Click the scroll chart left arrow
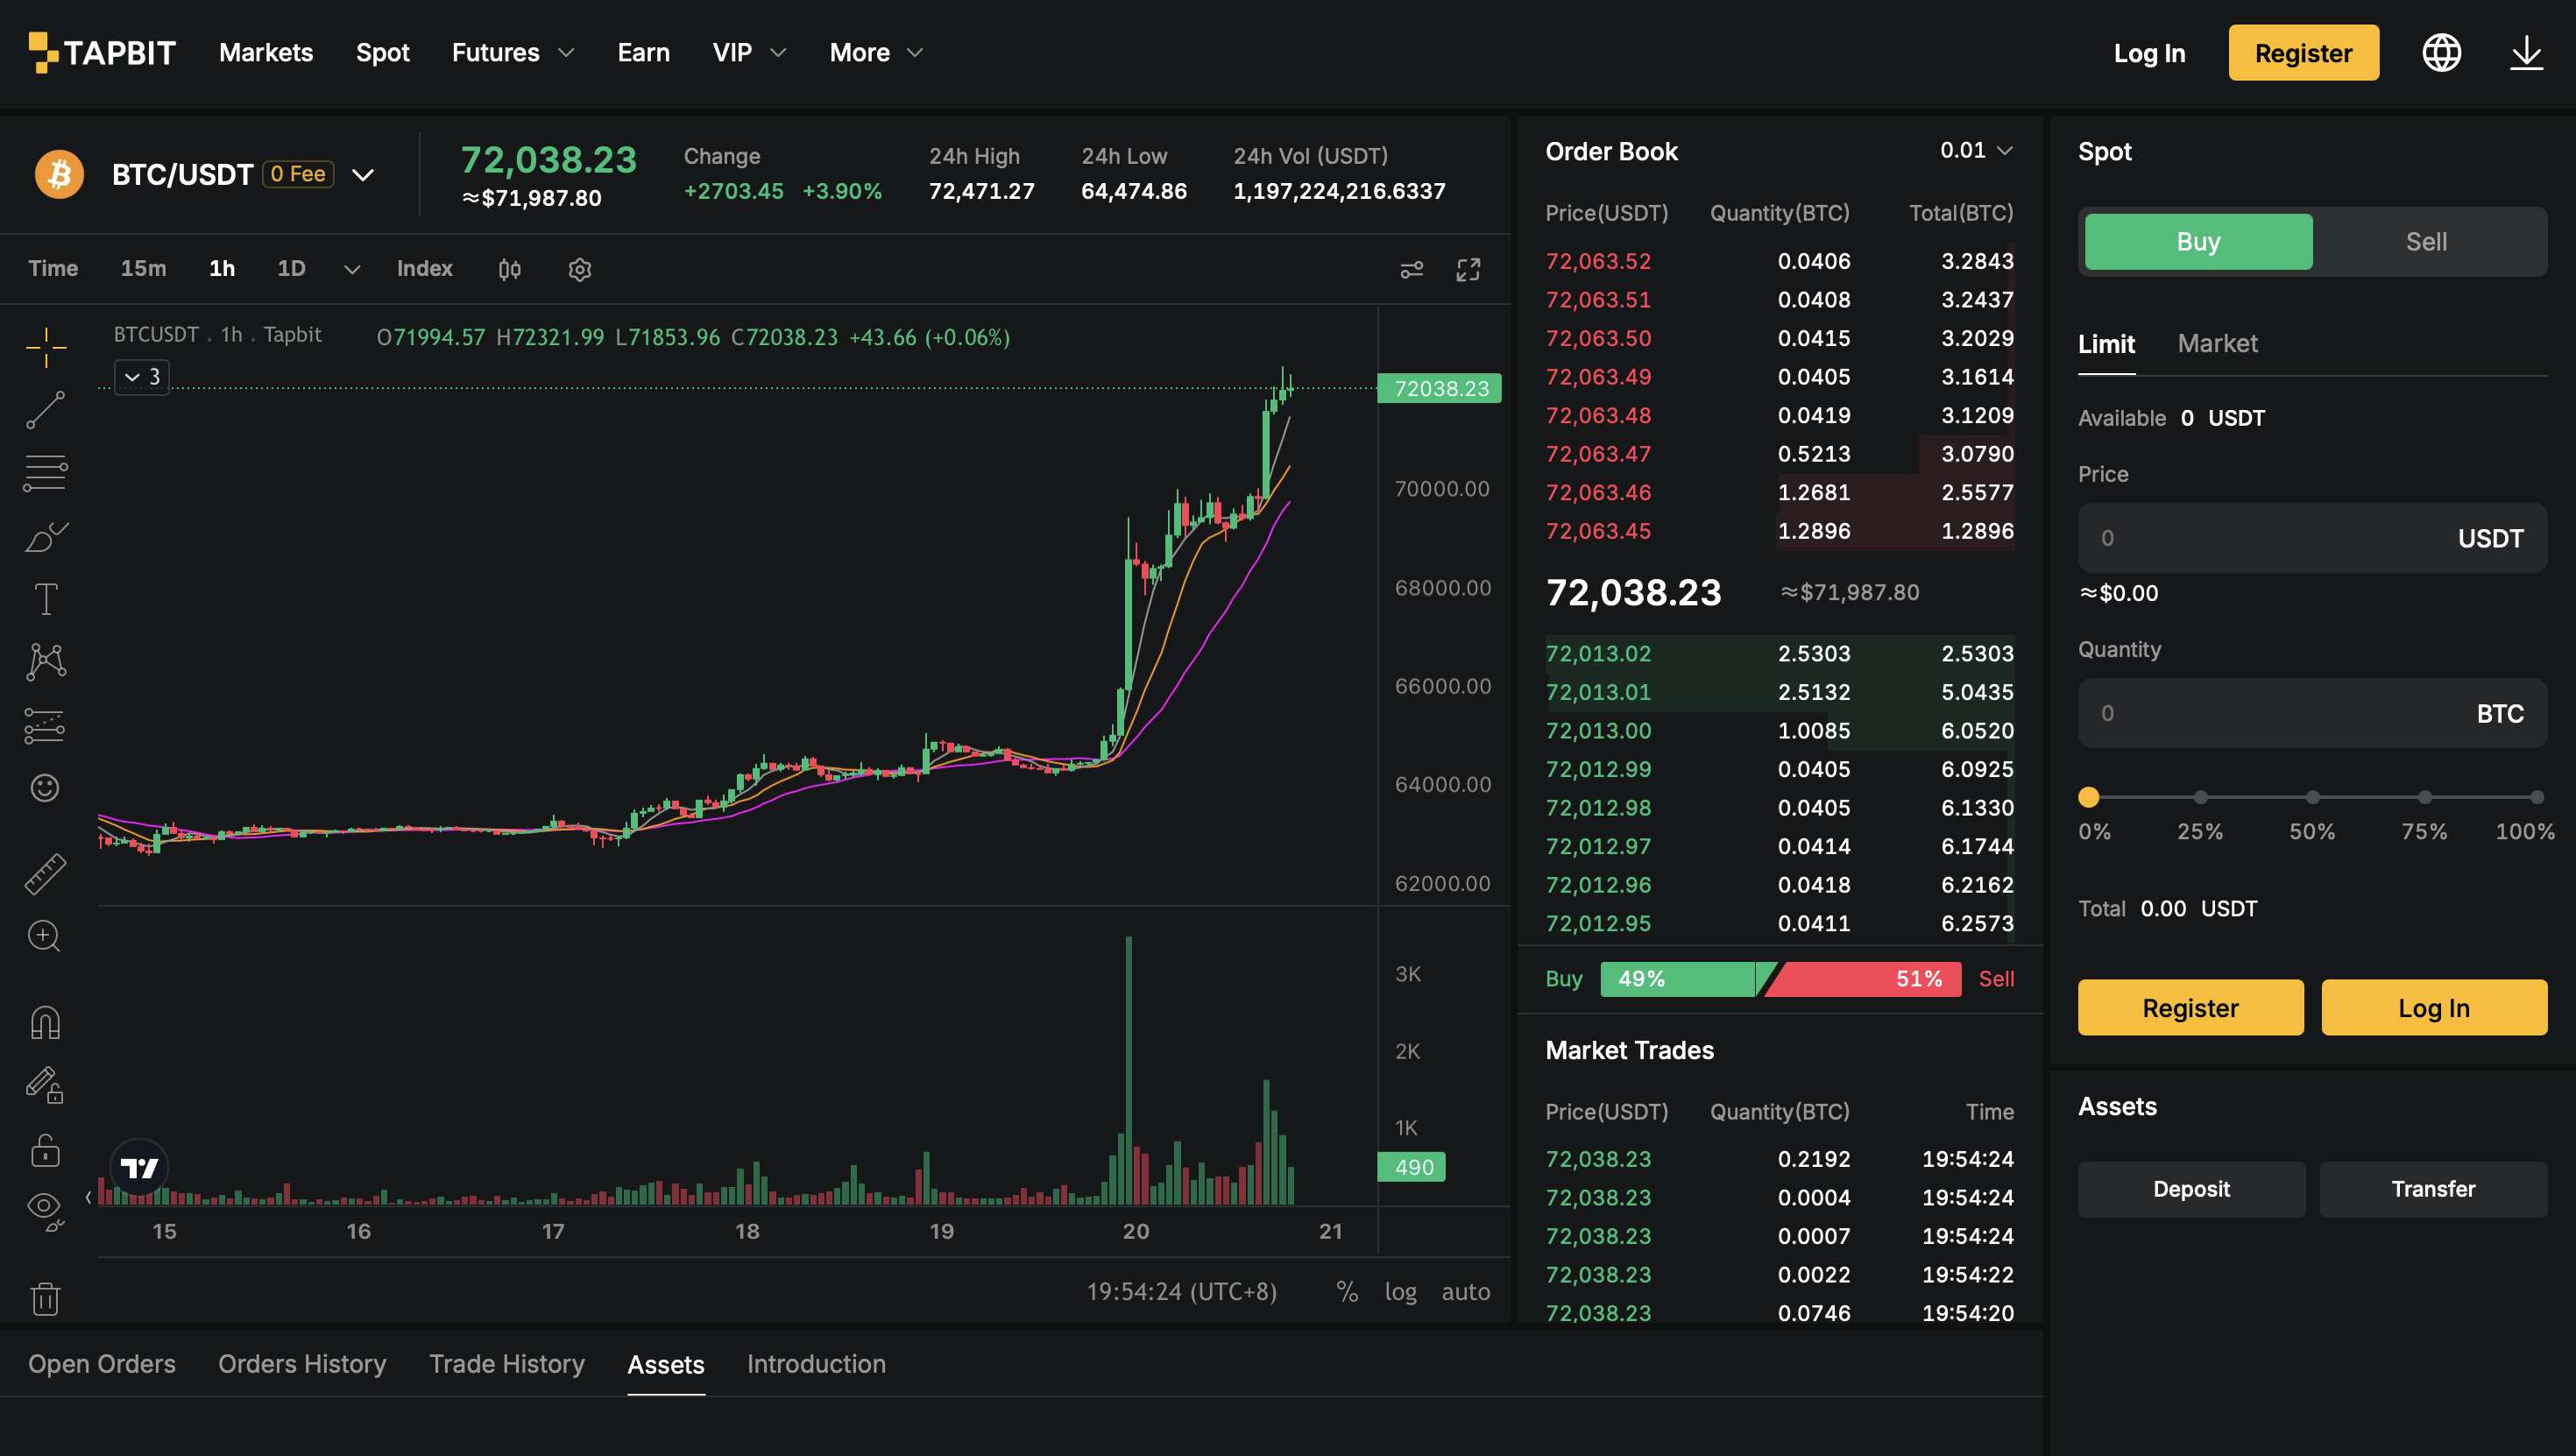This screenshot has height=1456, width=2576. click(x=88, y=1197)
